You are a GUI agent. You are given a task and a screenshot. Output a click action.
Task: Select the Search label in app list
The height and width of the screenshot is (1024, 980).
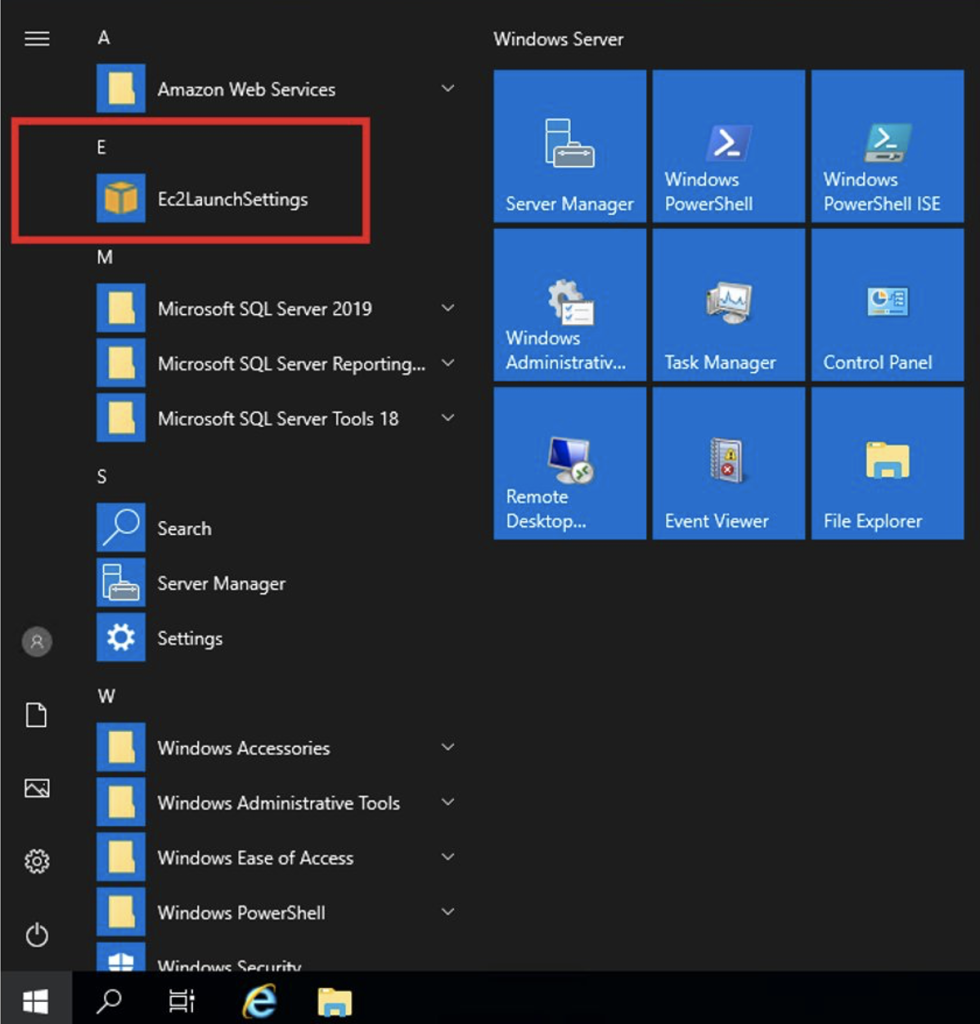184,528
